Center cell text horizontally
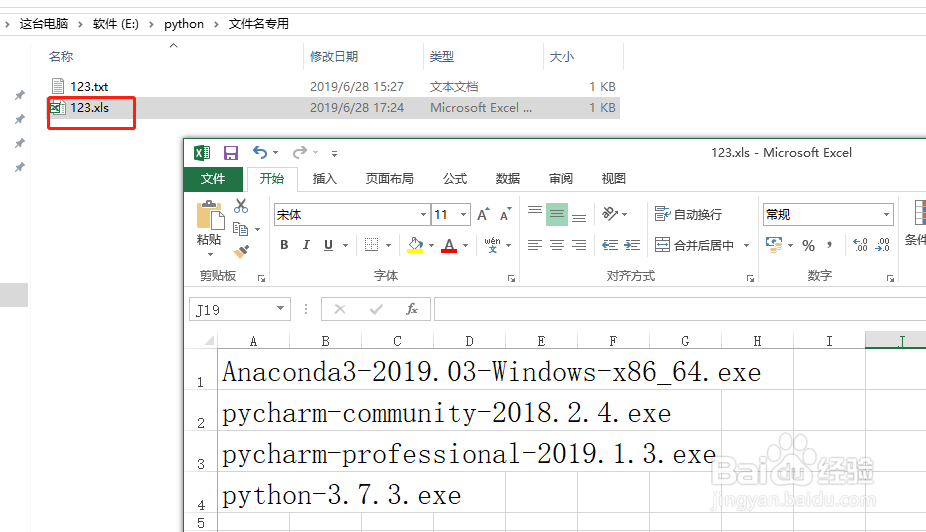Viewport: 926px width, 532px height. tap(557, 245)
